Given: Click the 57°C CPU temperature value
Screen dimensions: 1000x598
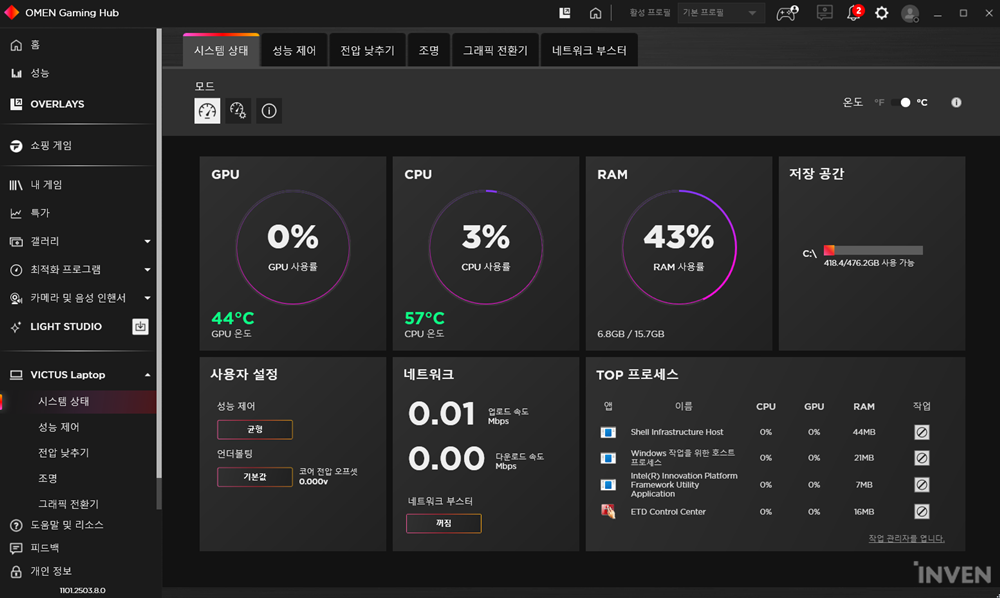Looking at the screenshot, I should pos(425,317).
